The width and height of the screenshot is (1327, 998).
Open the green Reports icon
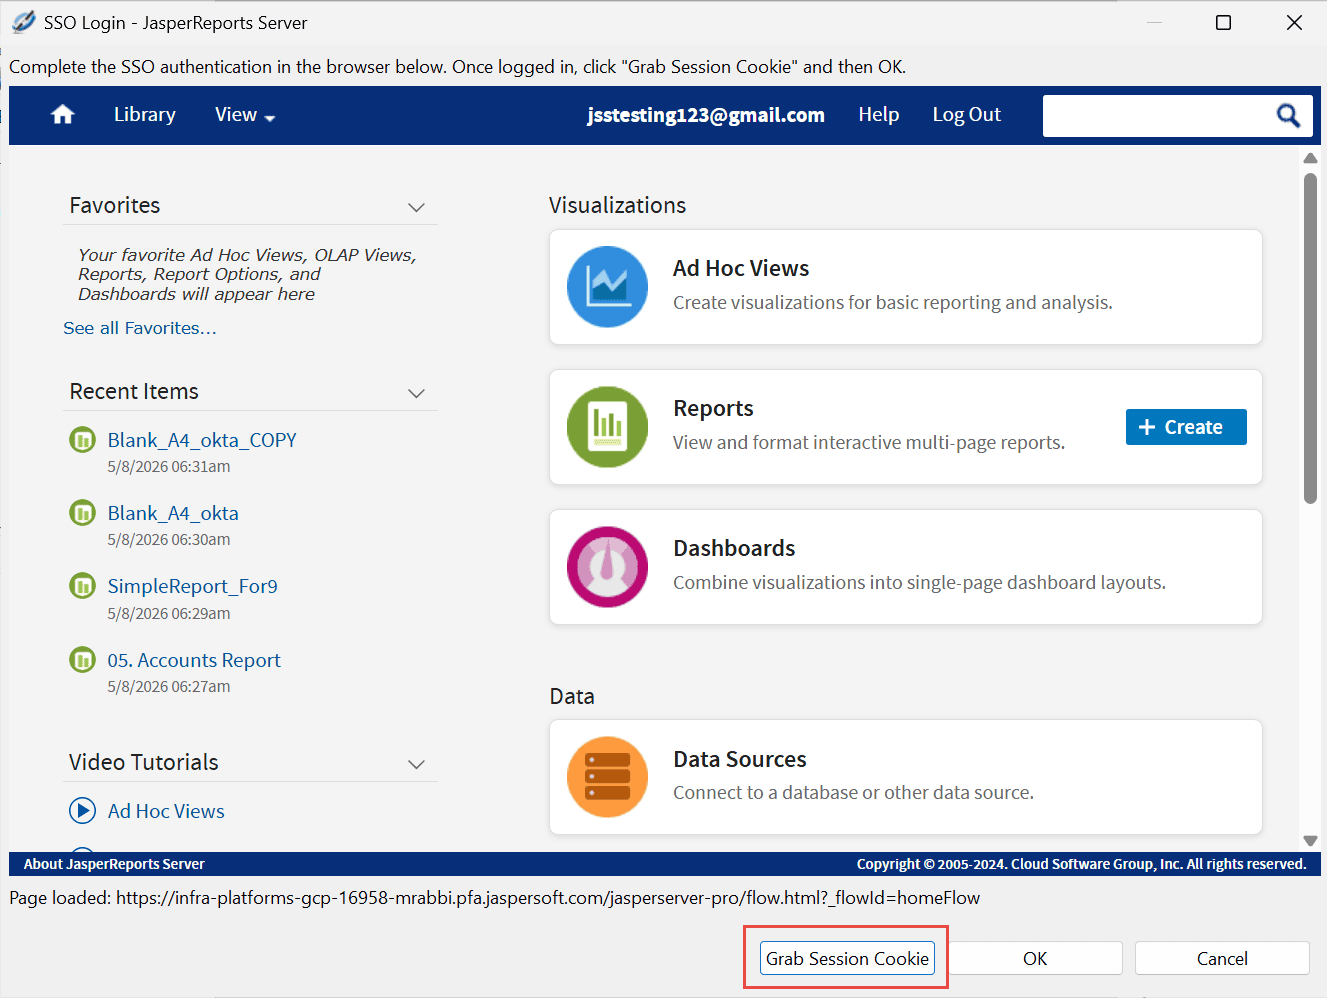click(608, 427)
